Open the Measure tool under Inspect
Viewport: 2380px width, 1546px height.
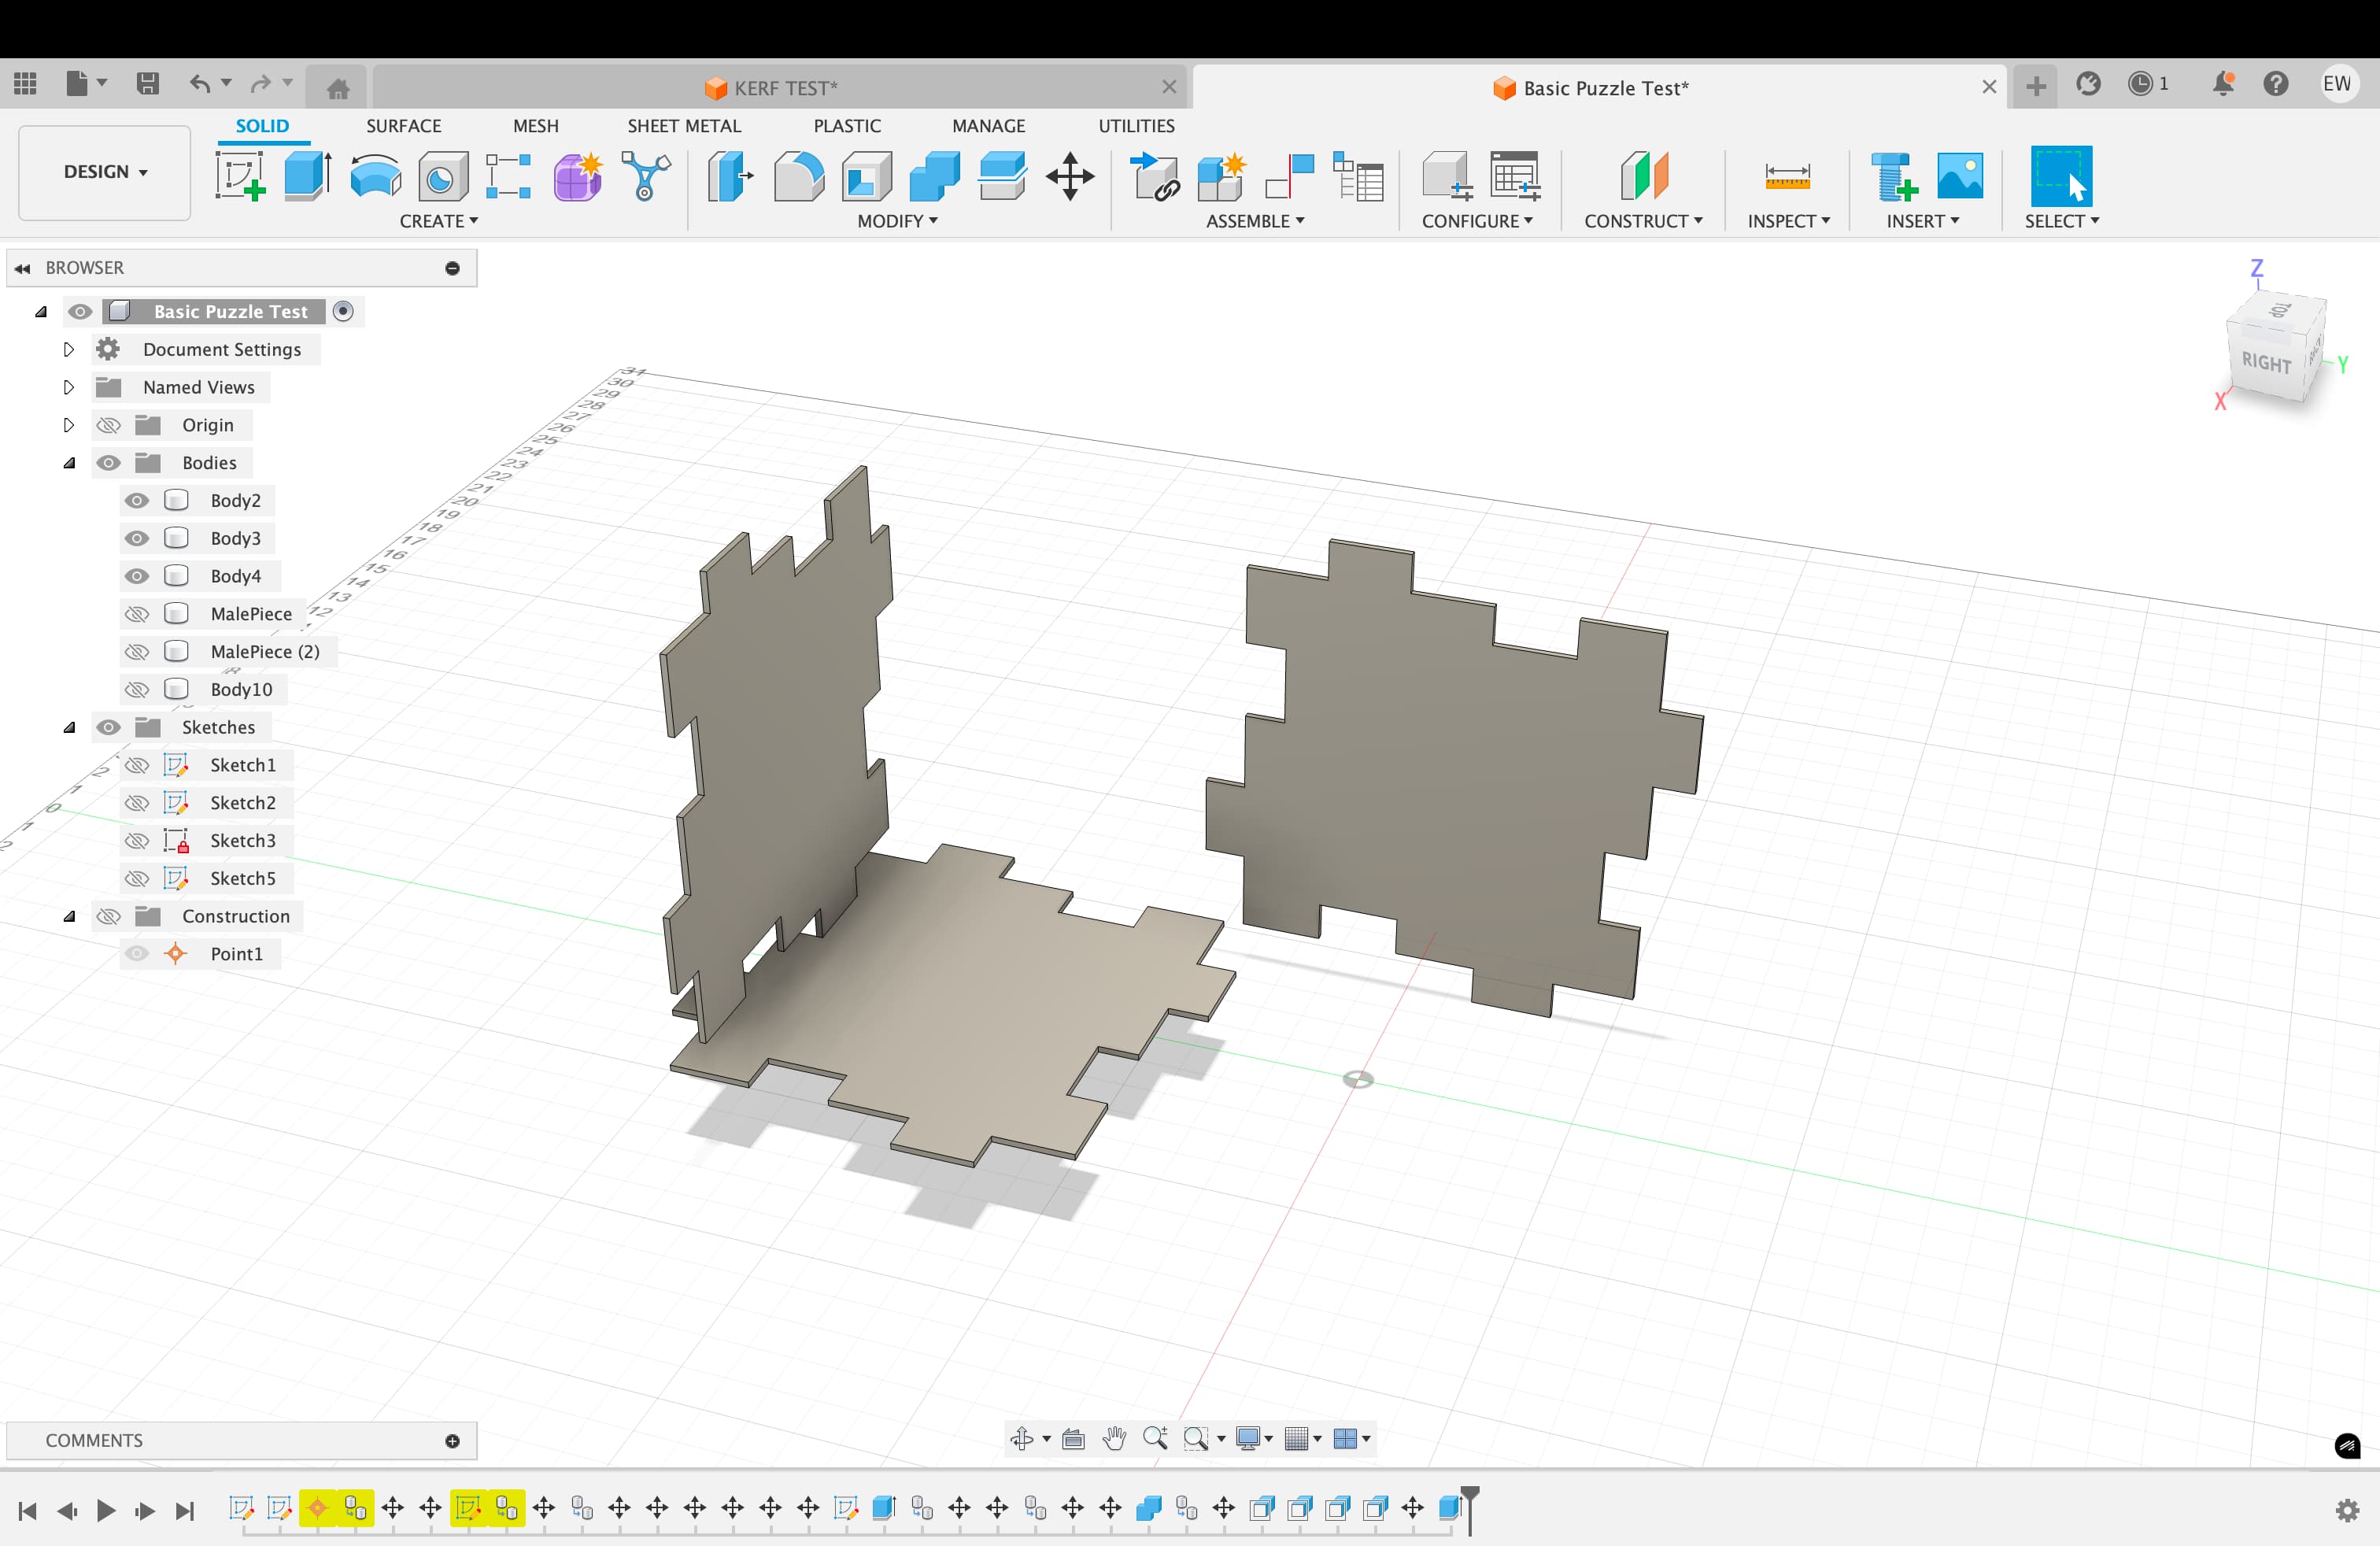pos(1787,176)
